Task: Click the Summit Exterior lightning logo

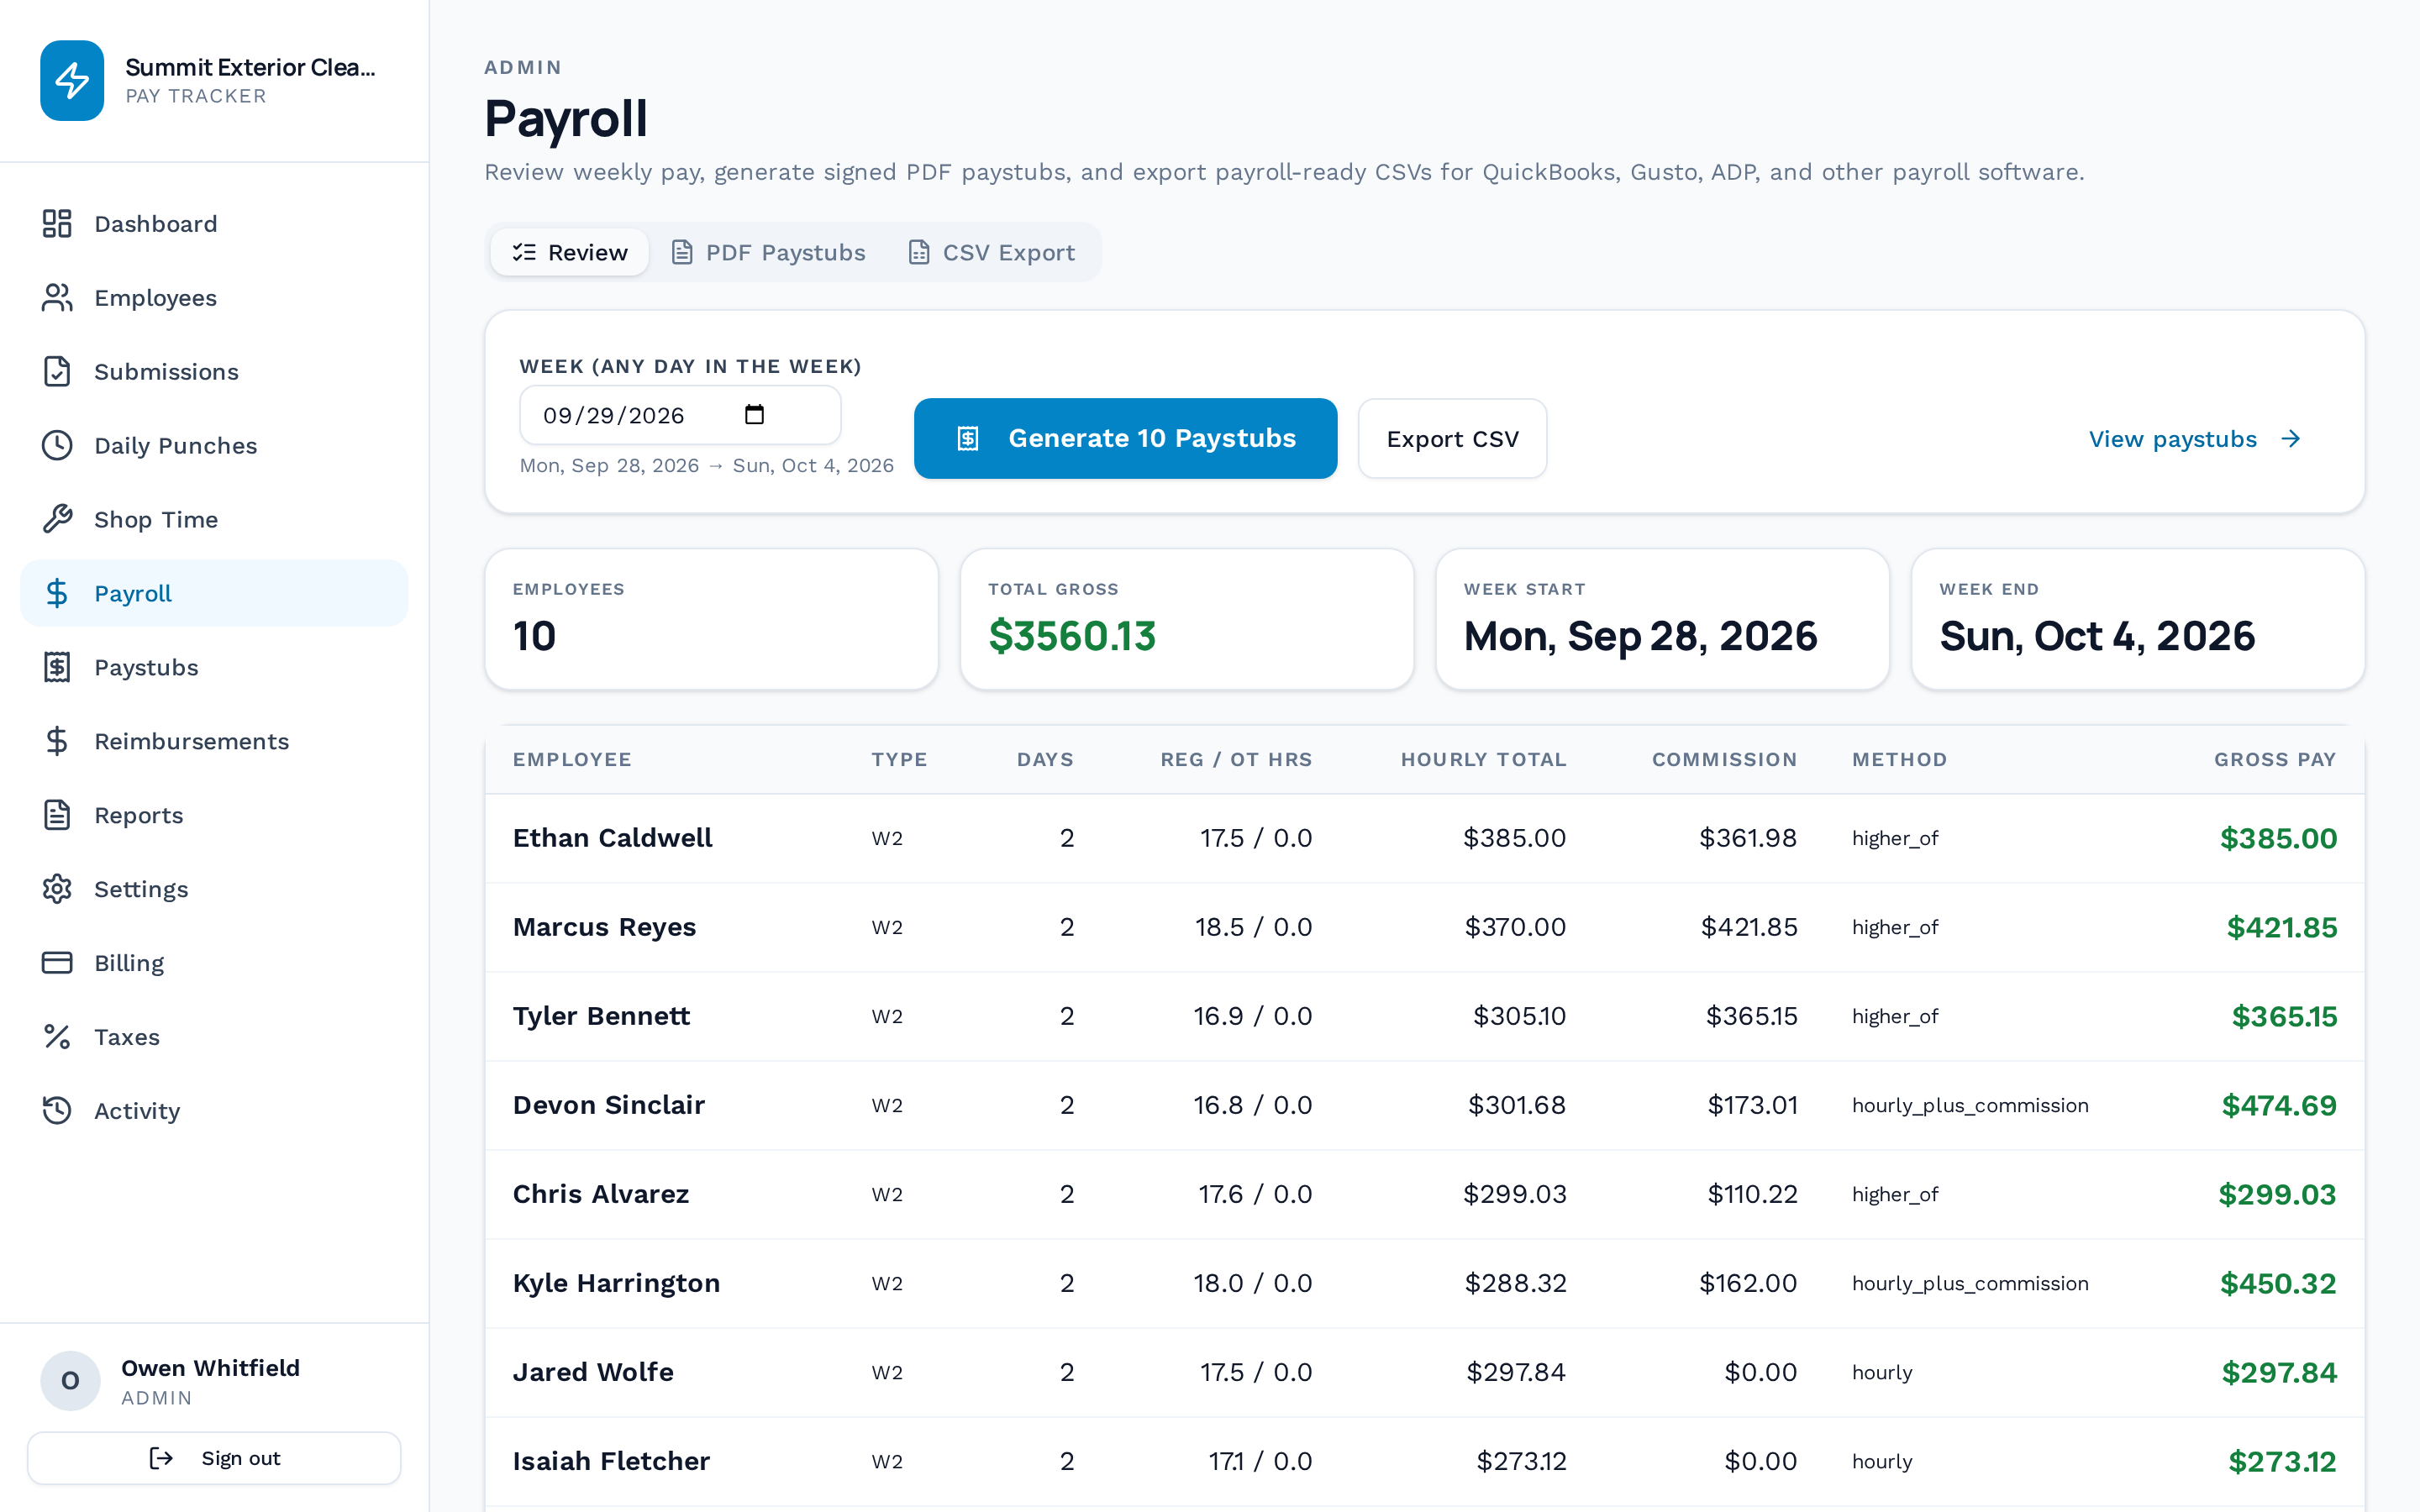Action: coord(72,81)
